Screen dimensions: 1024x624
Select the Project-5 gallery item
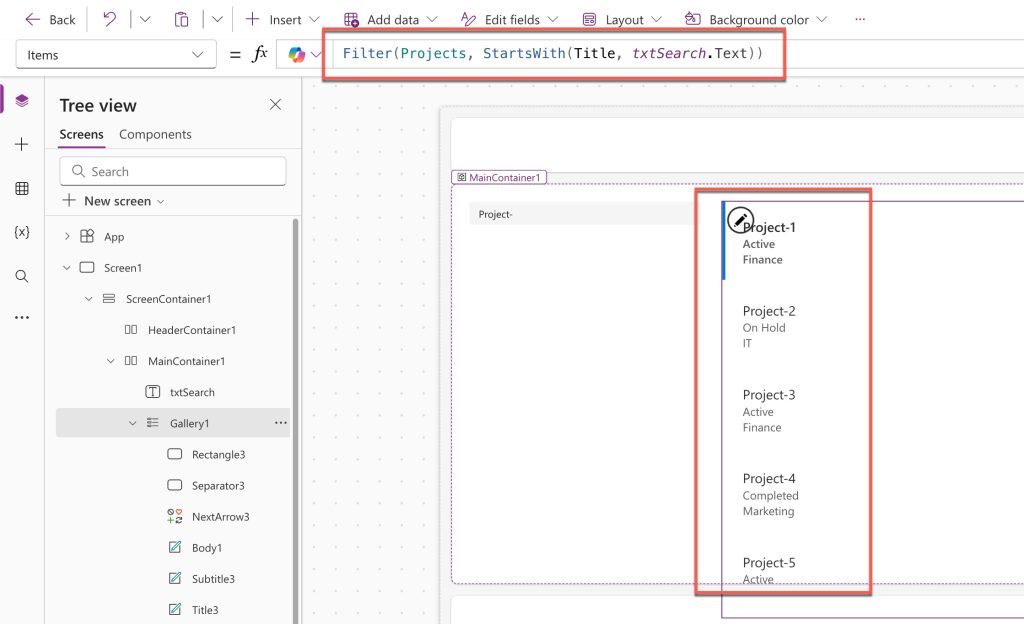pos(769,563)
